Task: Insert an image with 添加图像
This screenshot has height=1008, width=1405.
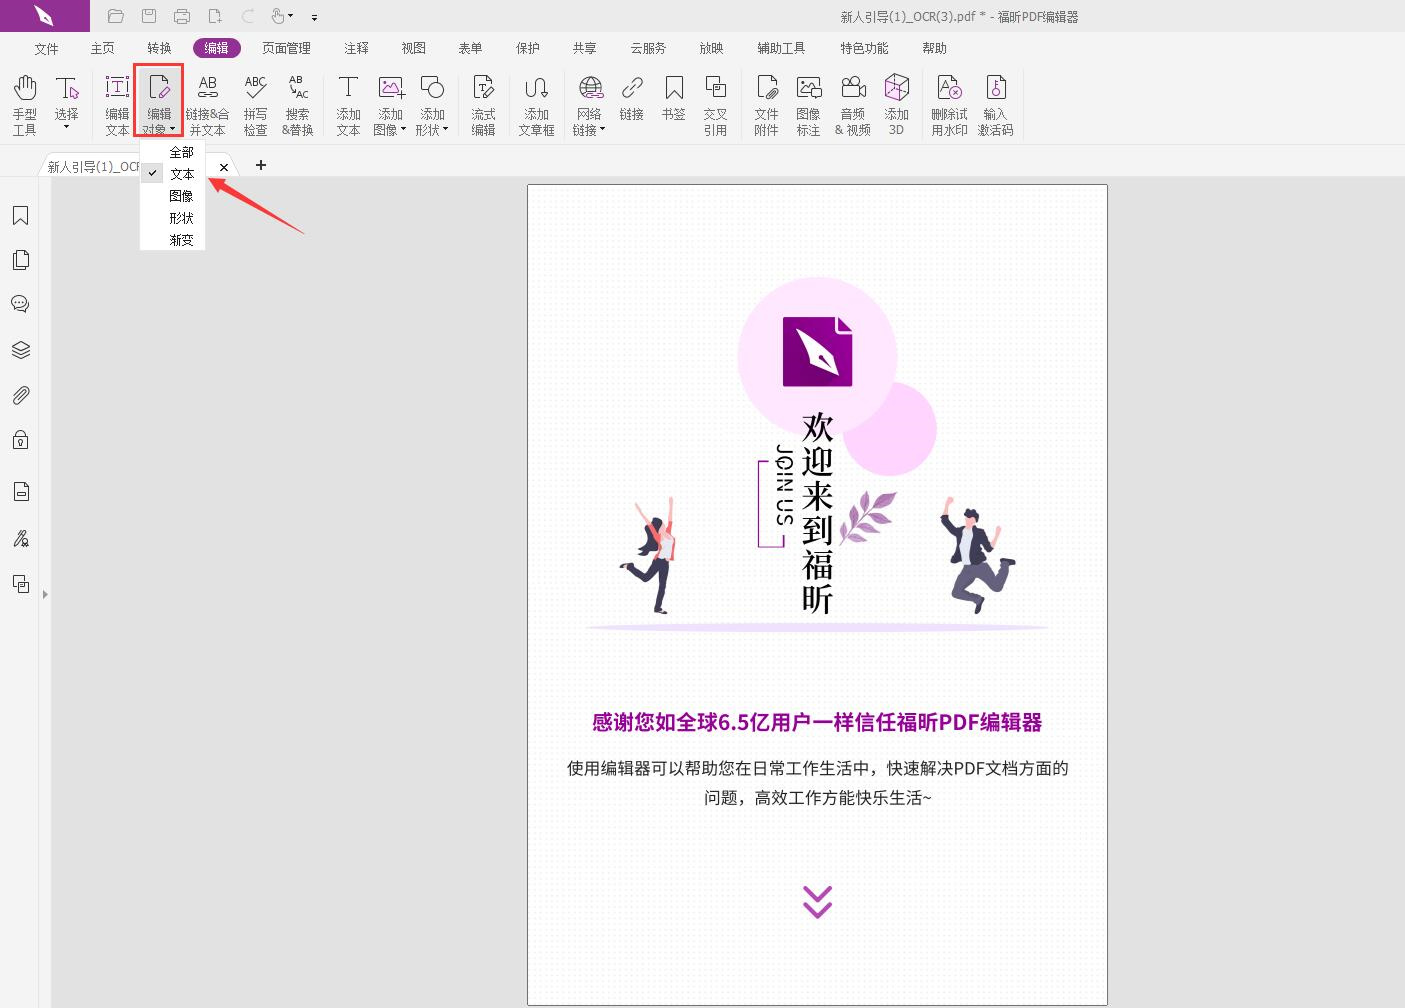Action: (x=389, y=103)
